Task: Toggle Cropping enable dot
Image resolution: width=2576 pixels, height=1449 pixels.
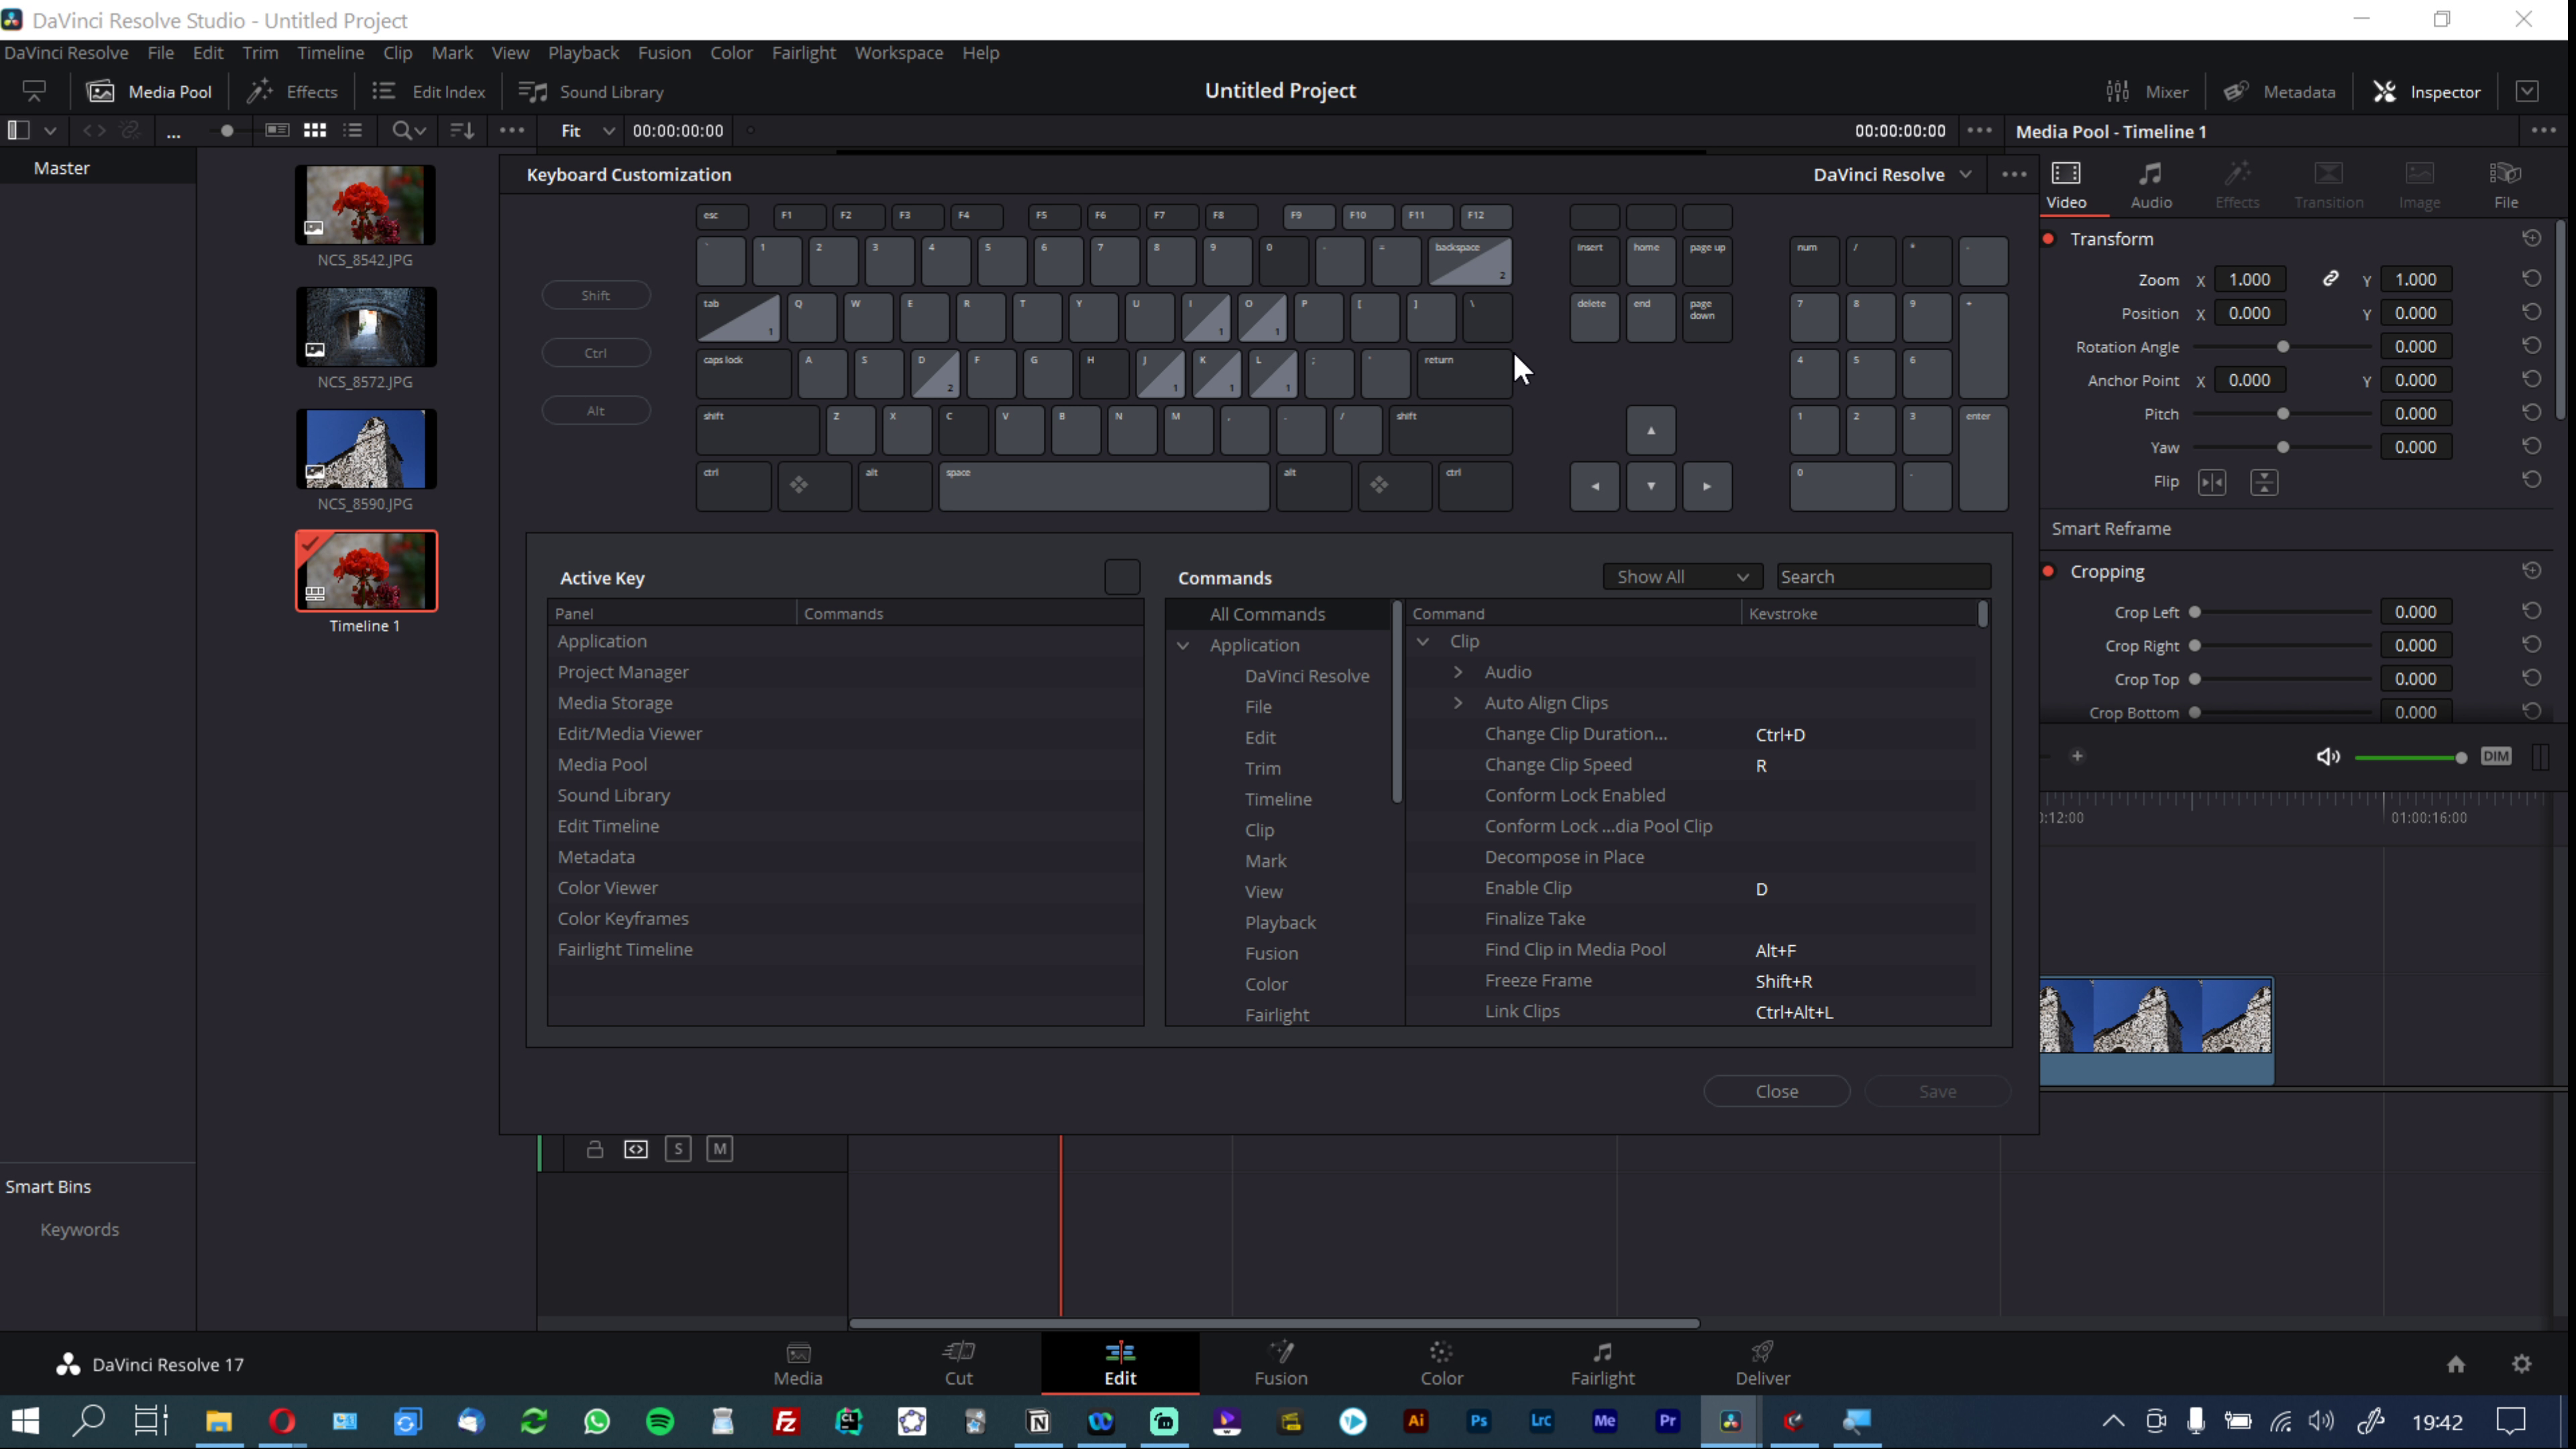Action: [2048, 571]
